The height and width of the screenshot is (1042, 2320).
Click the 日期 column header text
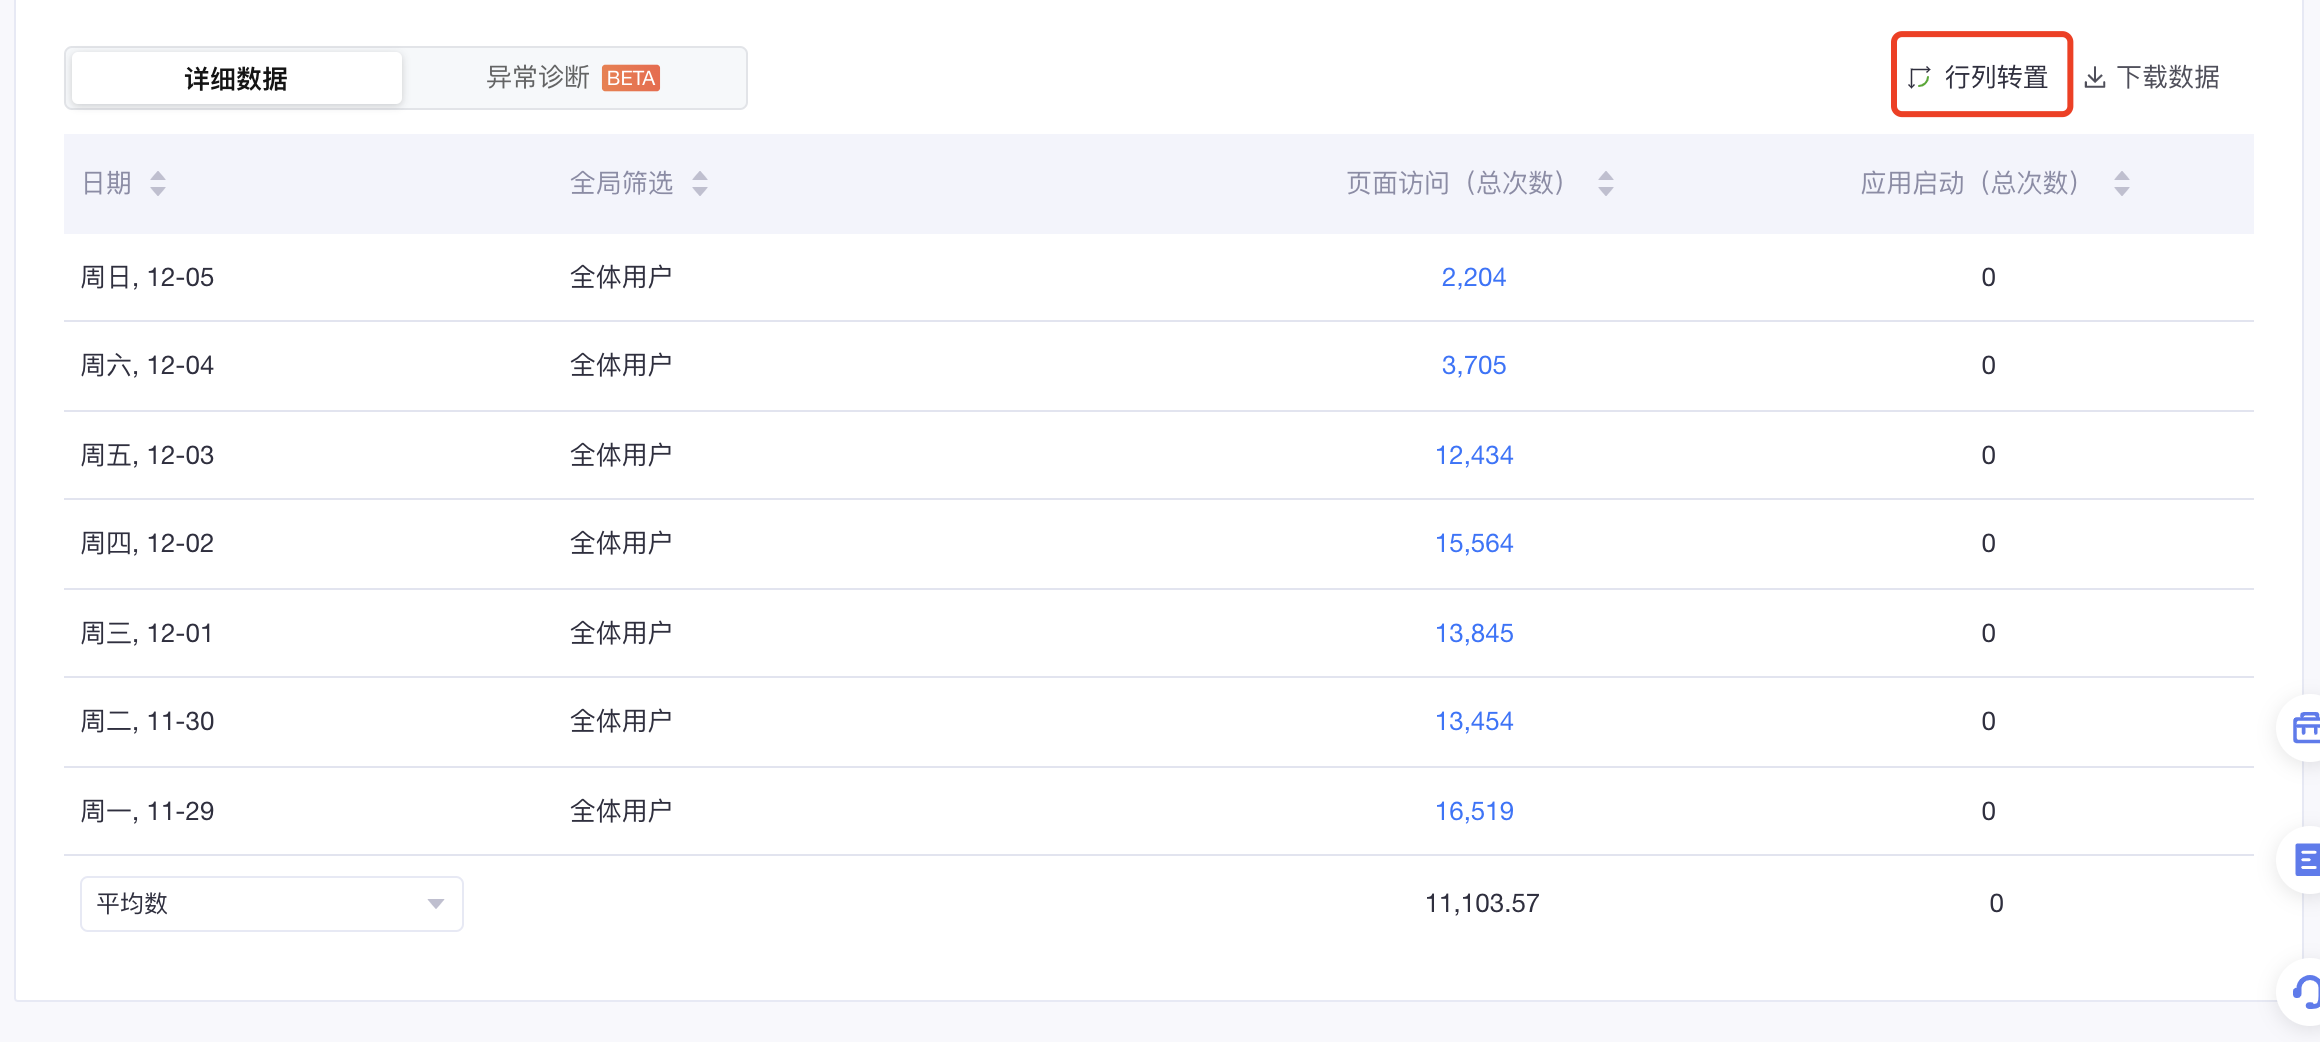pos(107,183)
